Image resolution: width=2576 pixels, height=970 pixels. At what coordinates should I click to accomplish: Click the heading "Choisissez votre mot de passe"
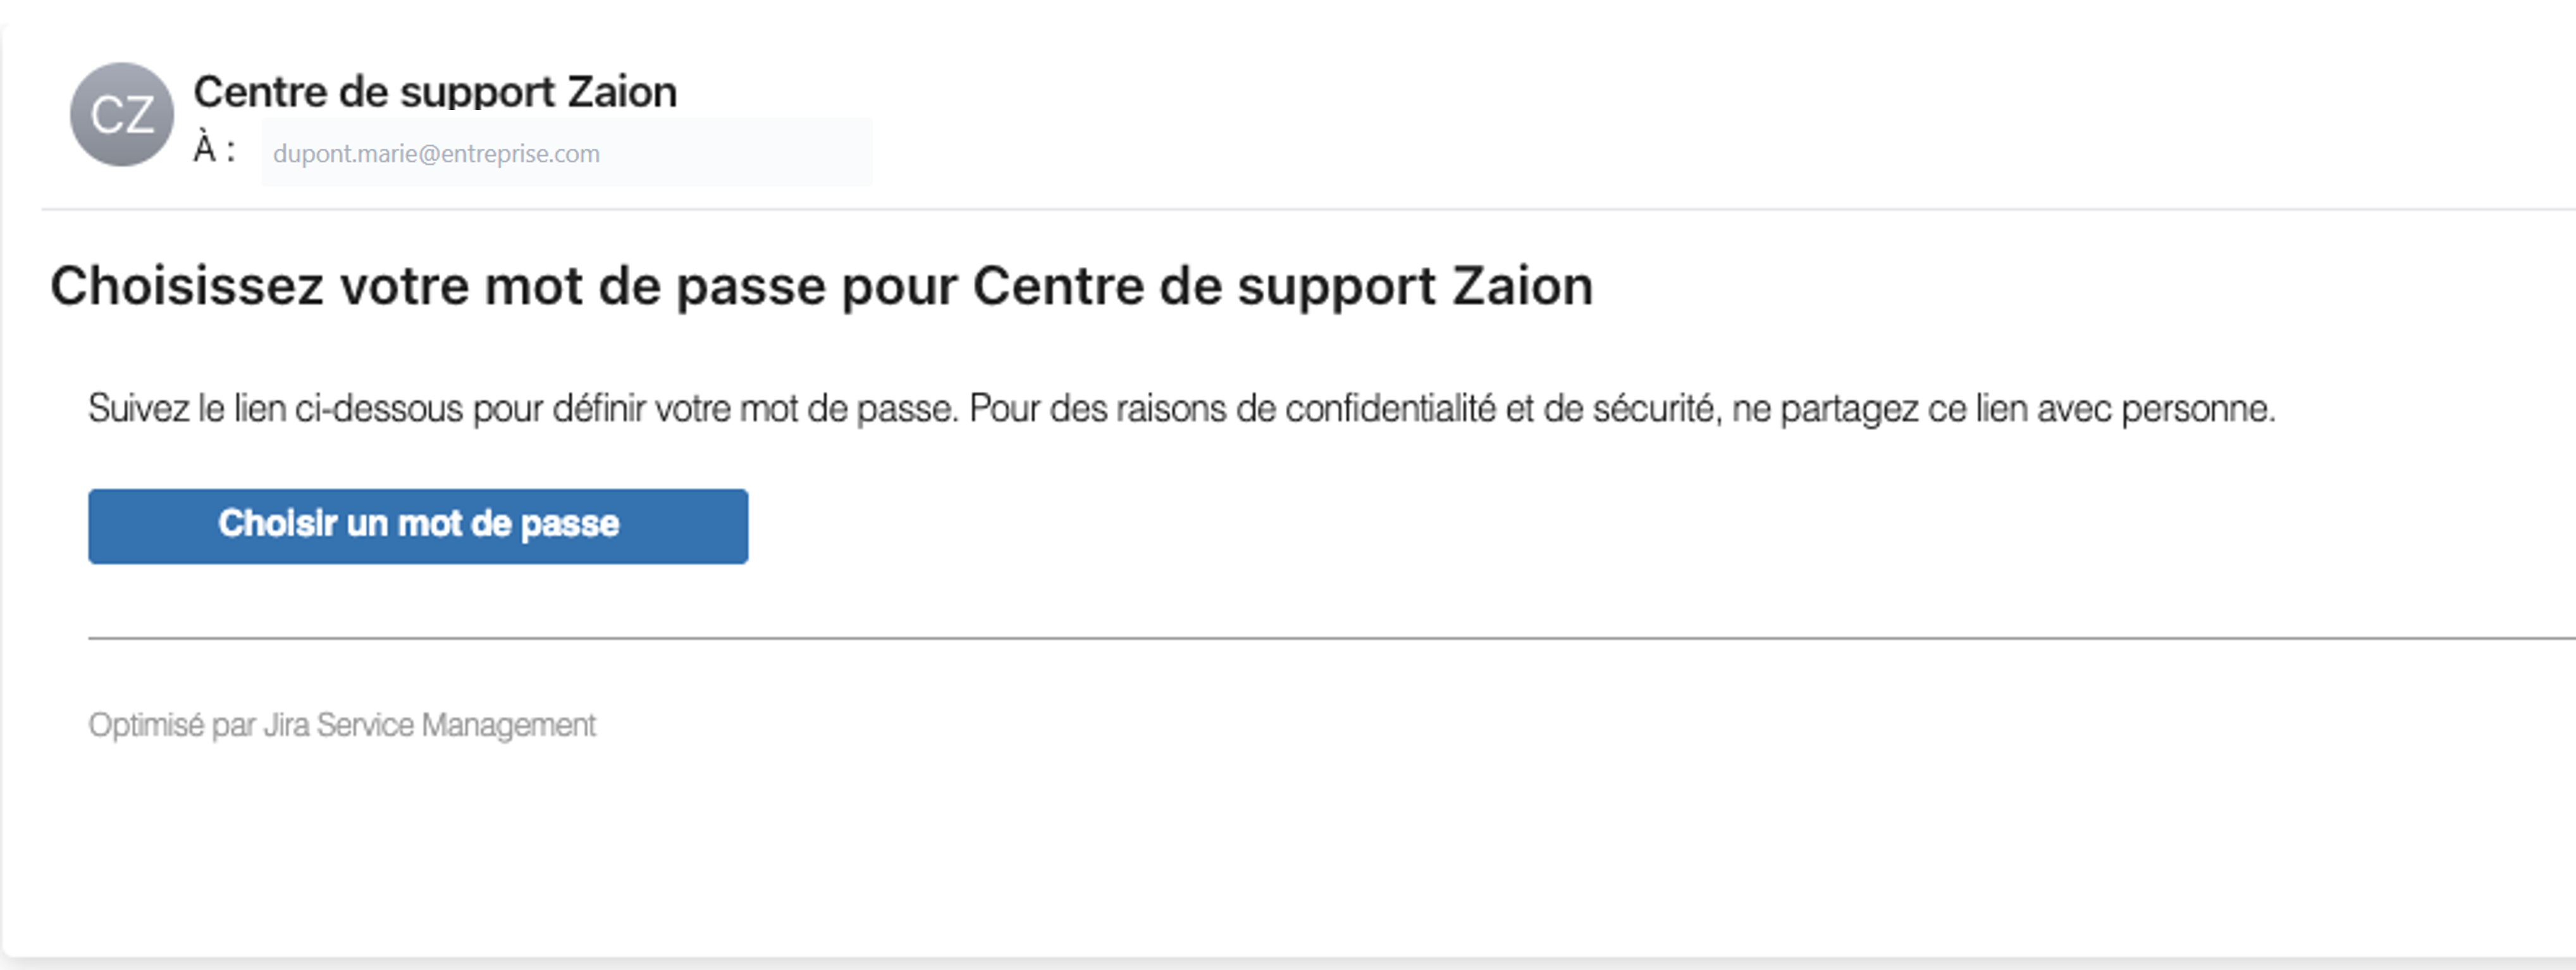pos(820,287)
